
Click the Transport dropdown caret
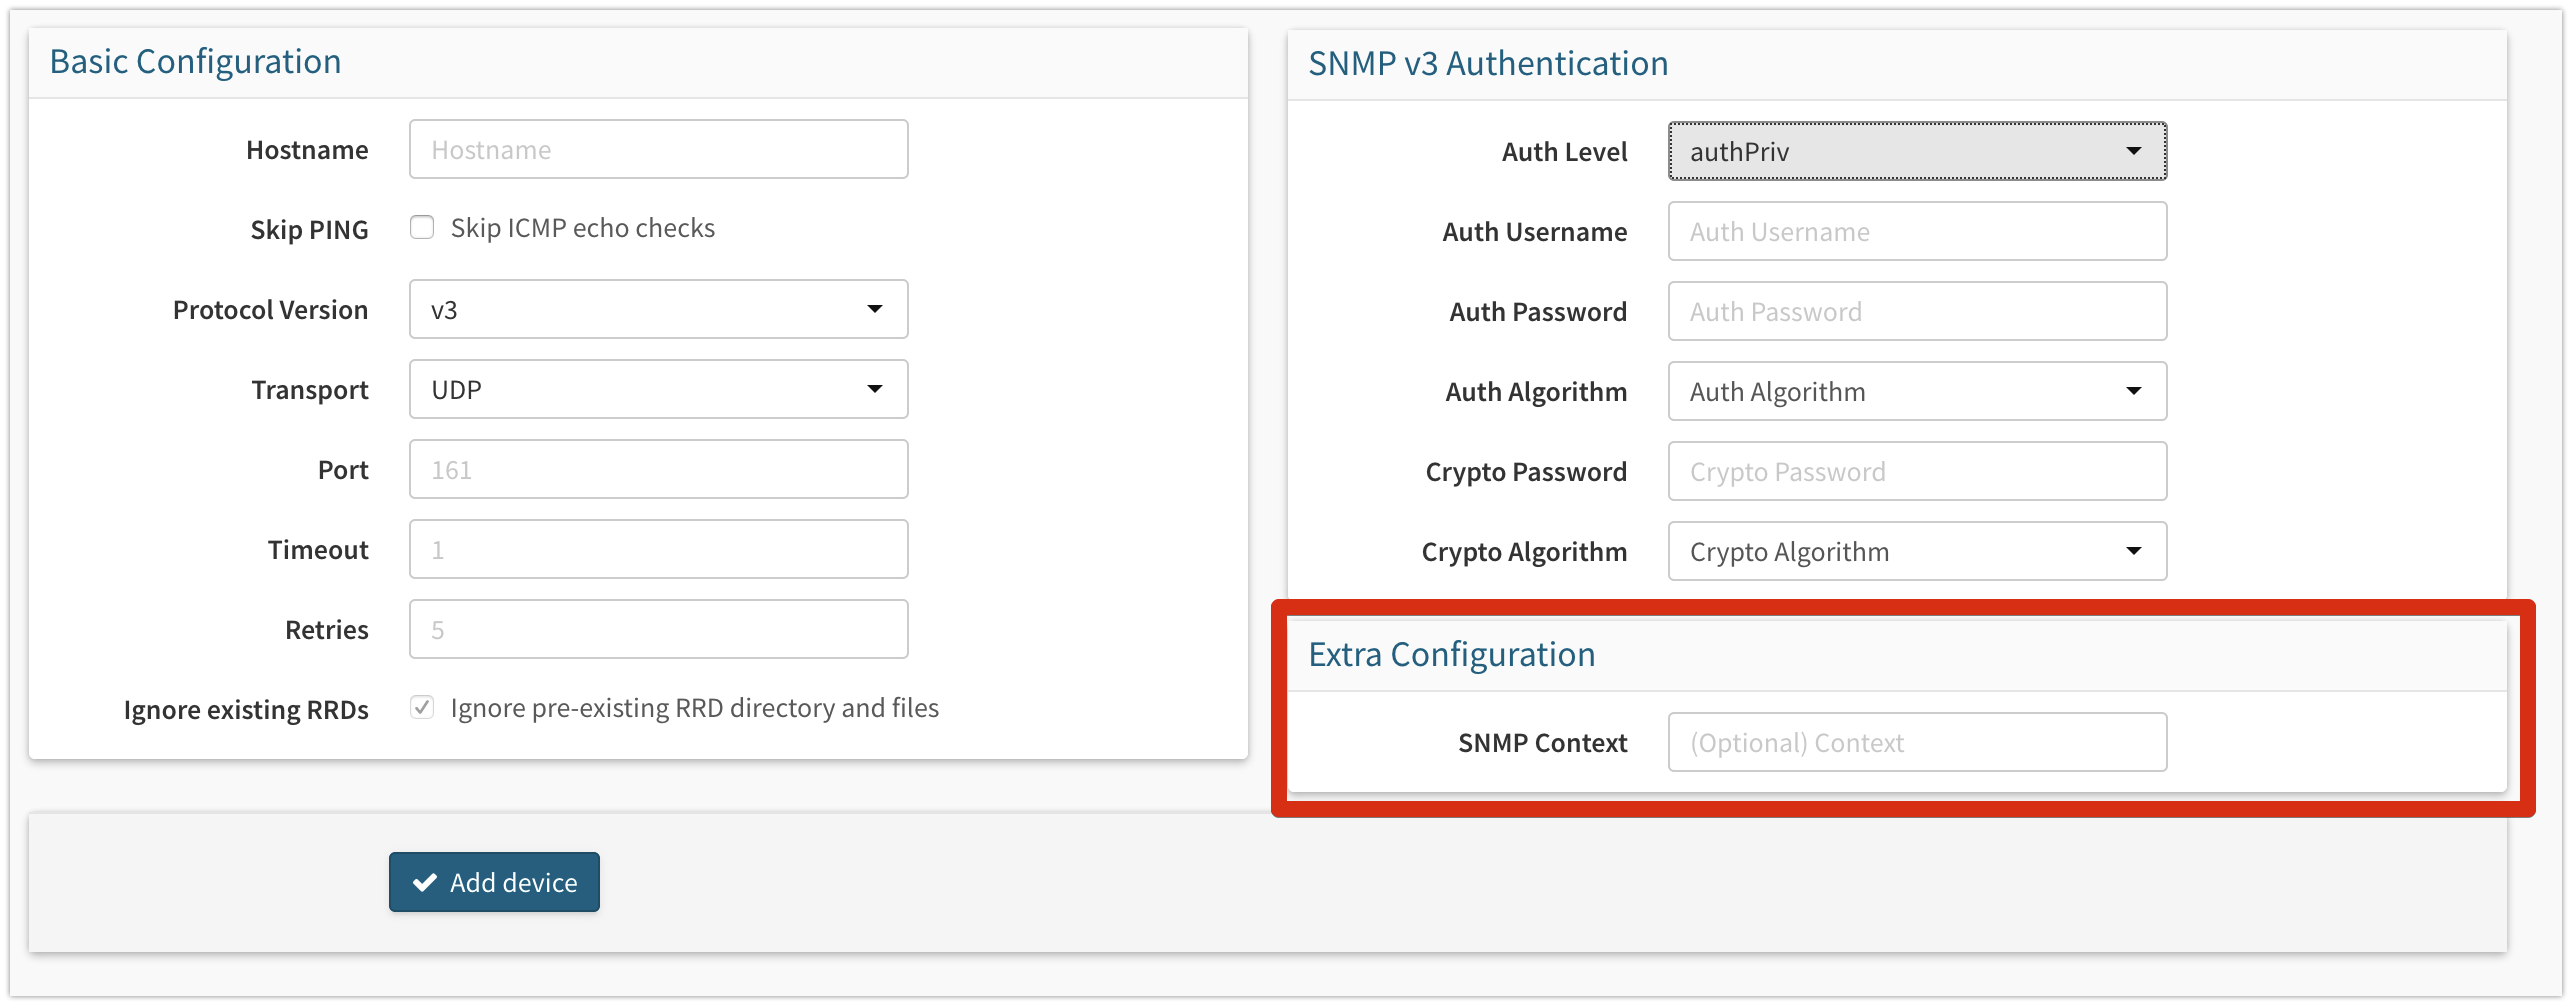[875, 389]
